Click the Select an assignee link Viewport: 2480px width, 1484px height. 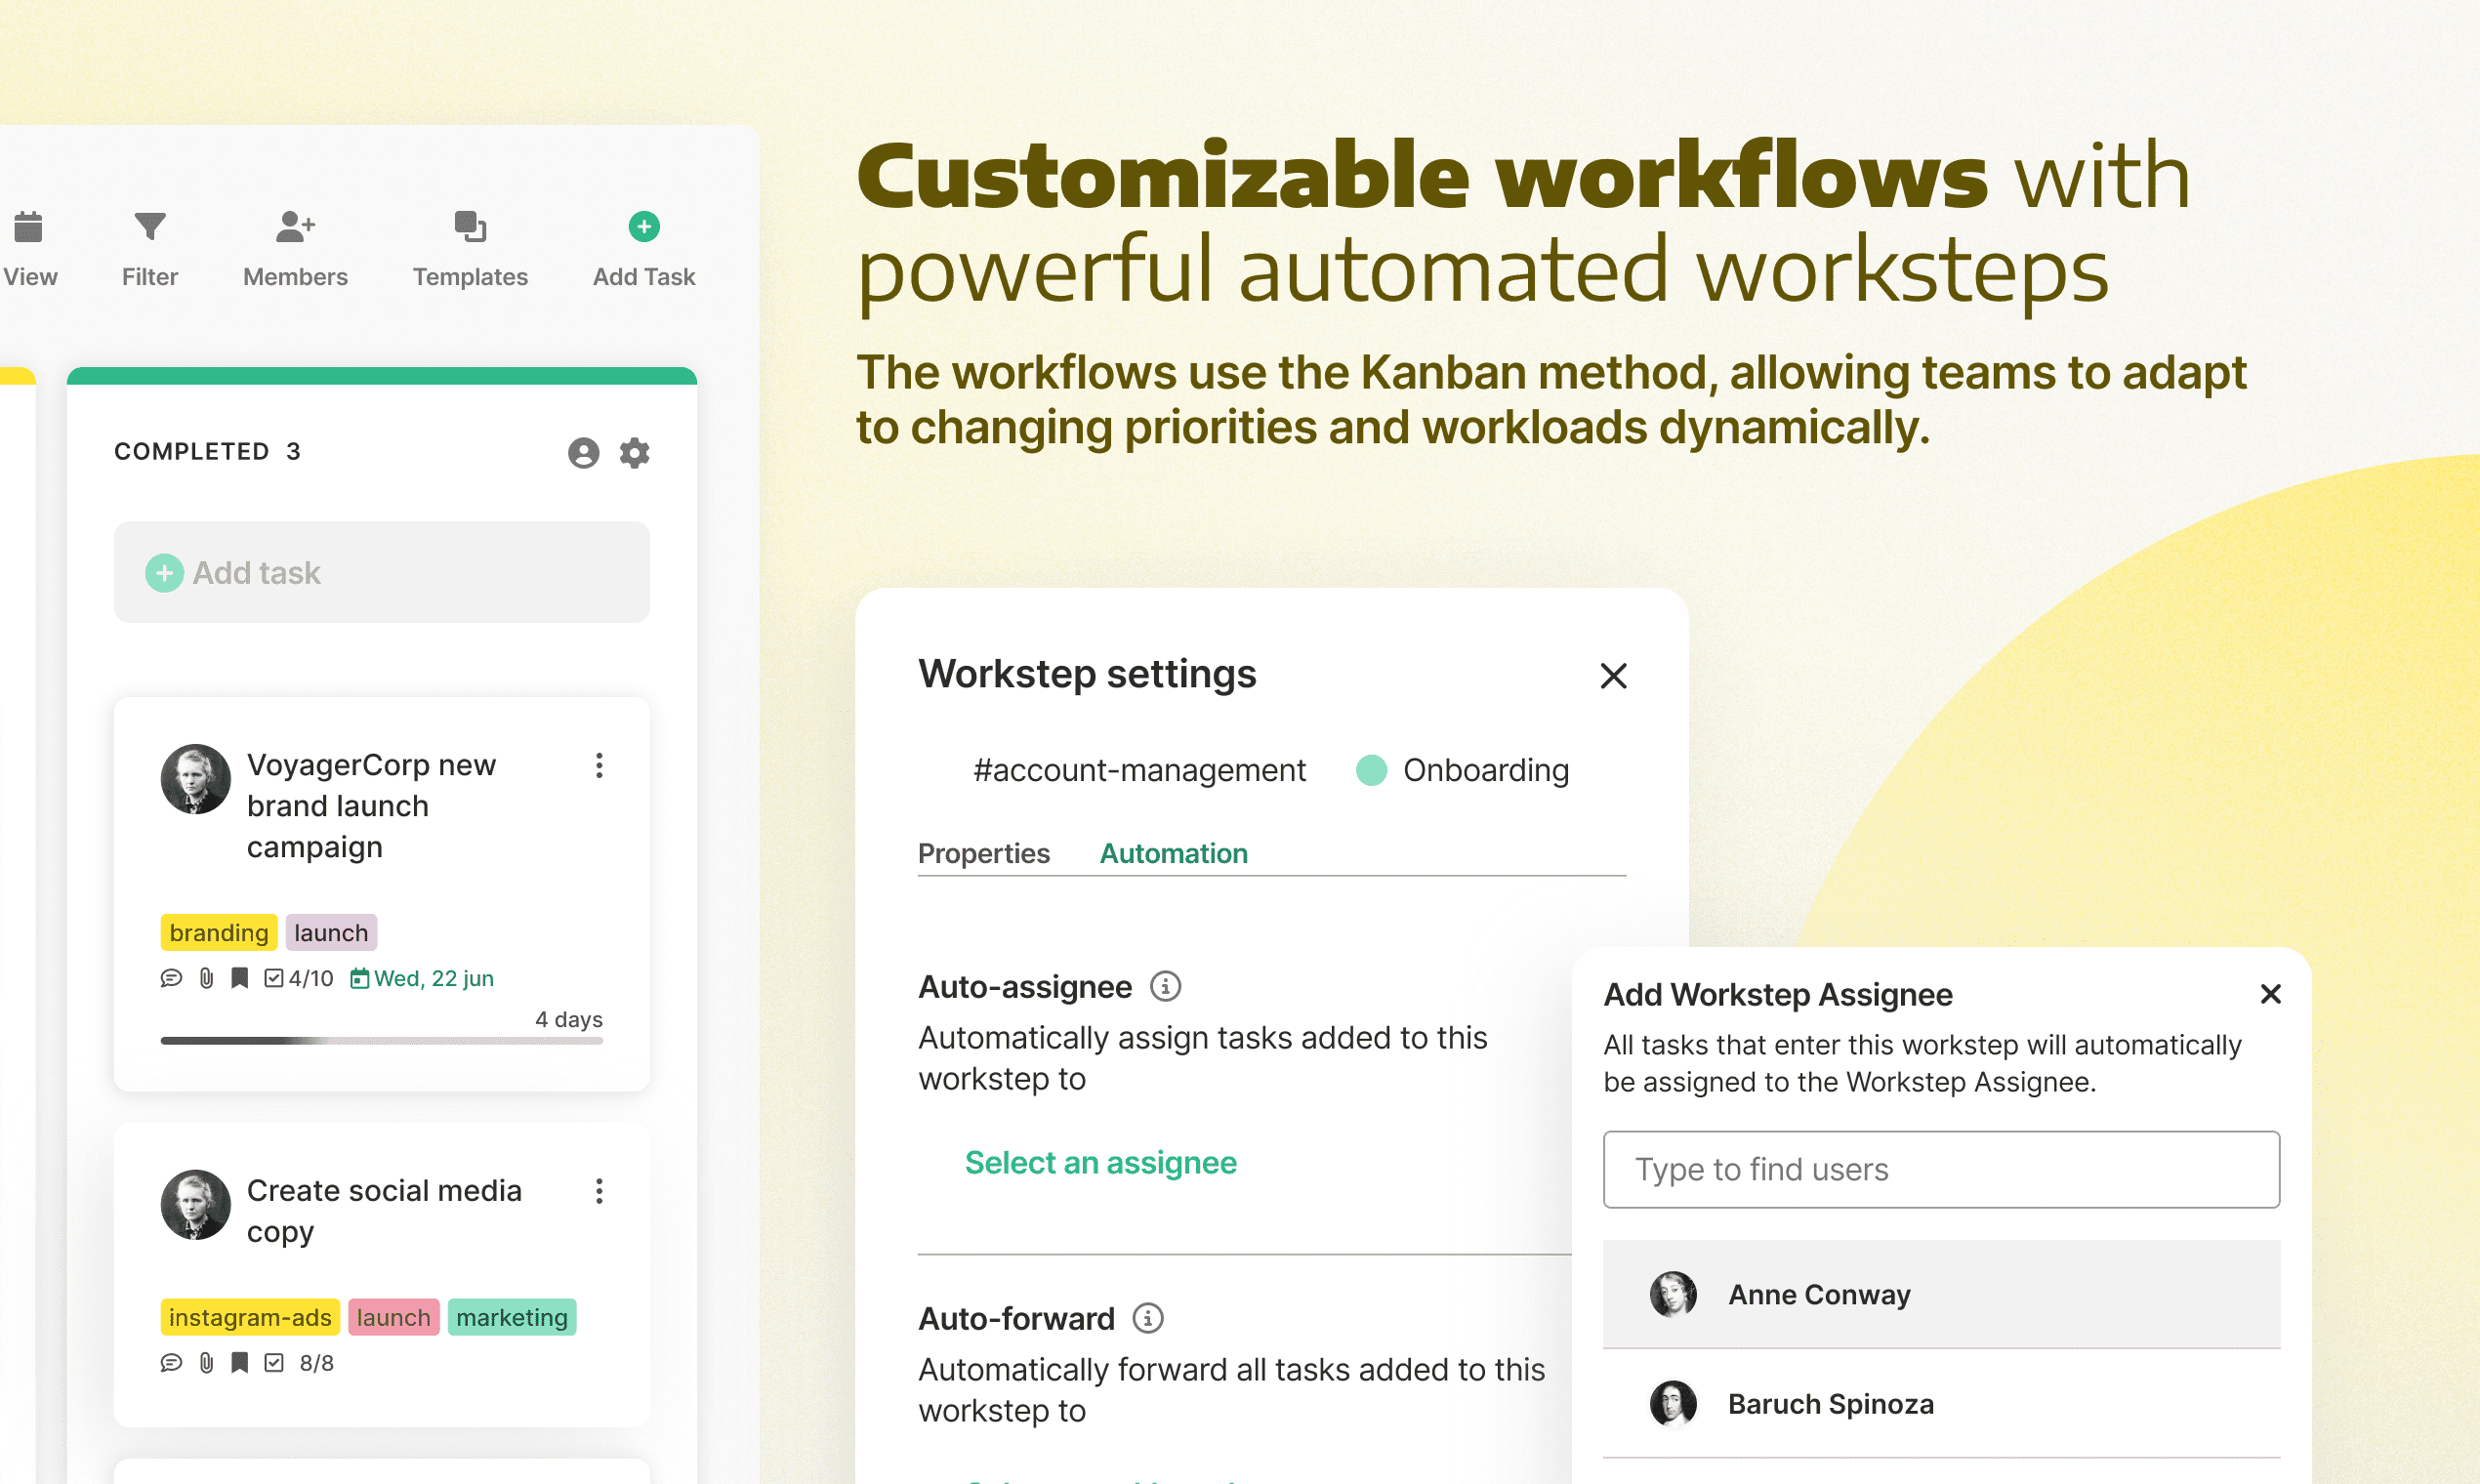[x=1100, y=1162]
